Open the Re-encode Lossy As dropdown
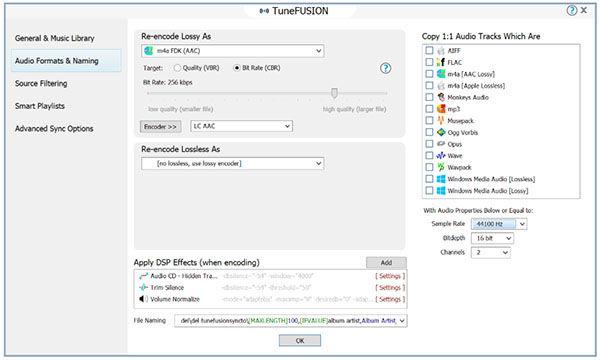The image size is (600, 360). [x=233, y=51]
